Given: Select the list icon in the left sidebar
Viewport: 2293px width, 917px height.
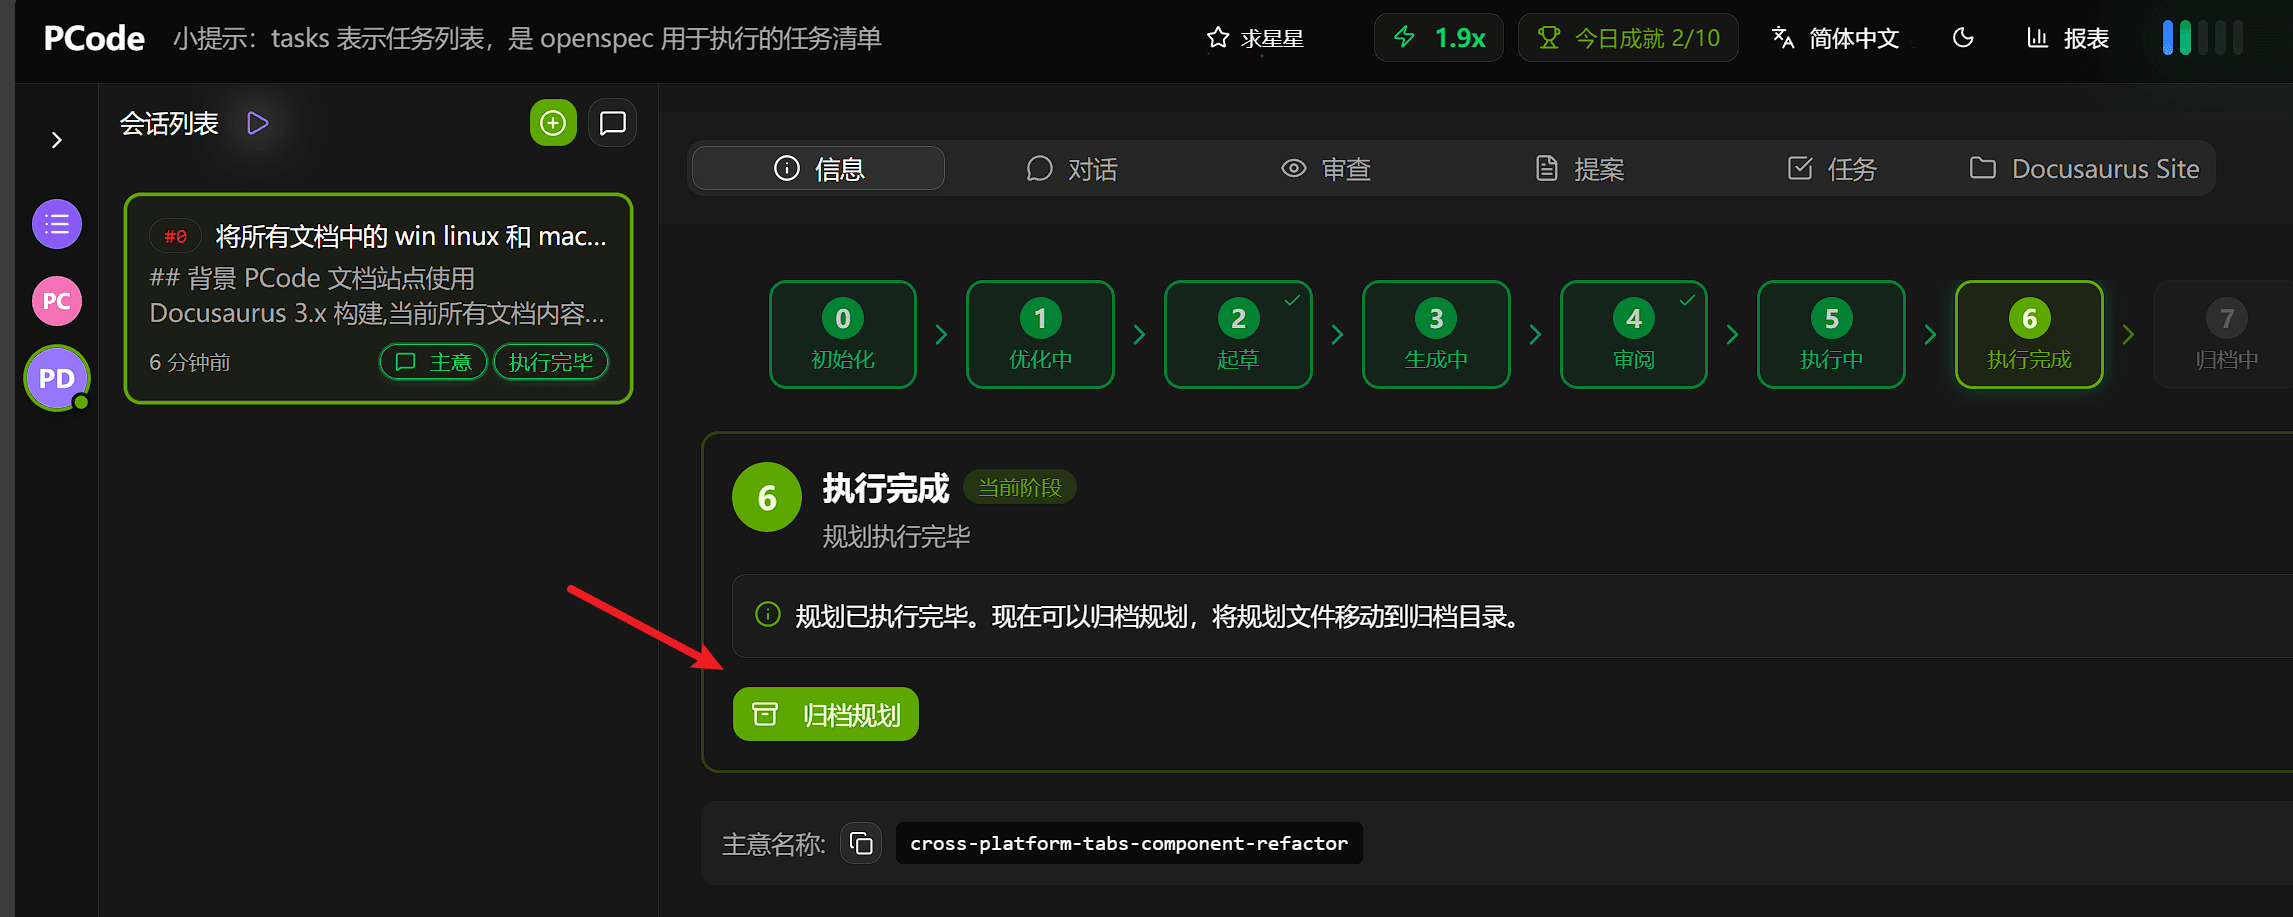Looking at the screenshot, I should (x=56, y=223).
